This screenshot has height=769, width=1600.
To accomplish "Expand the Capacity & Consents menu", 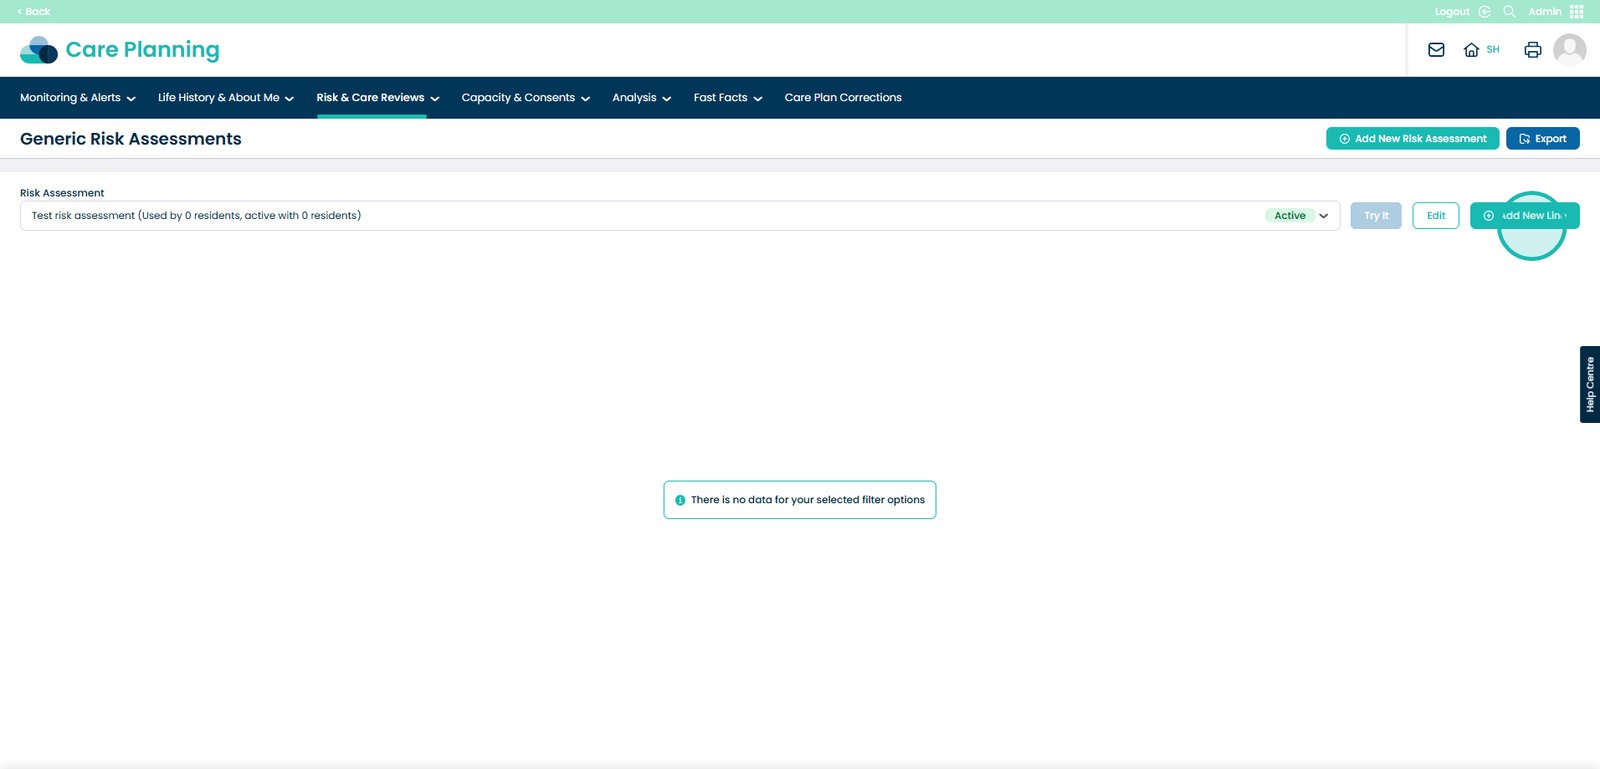I will [525, 98].
